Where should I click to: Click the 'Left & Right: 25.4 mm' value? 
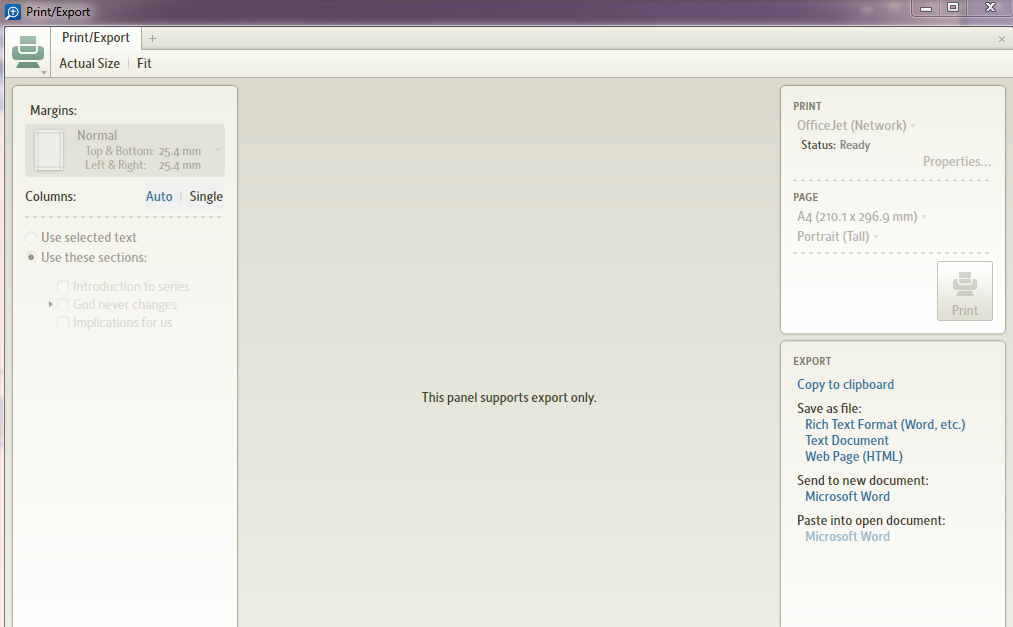[x=143, y=165]
